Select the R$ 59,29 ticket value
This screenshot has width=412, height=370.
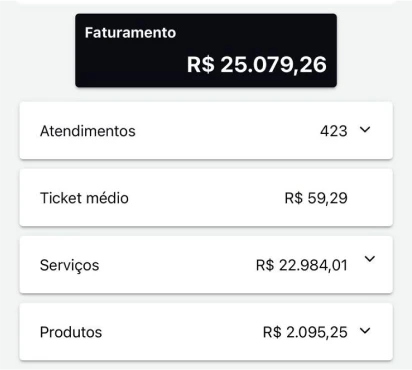(x=316, y=198)
